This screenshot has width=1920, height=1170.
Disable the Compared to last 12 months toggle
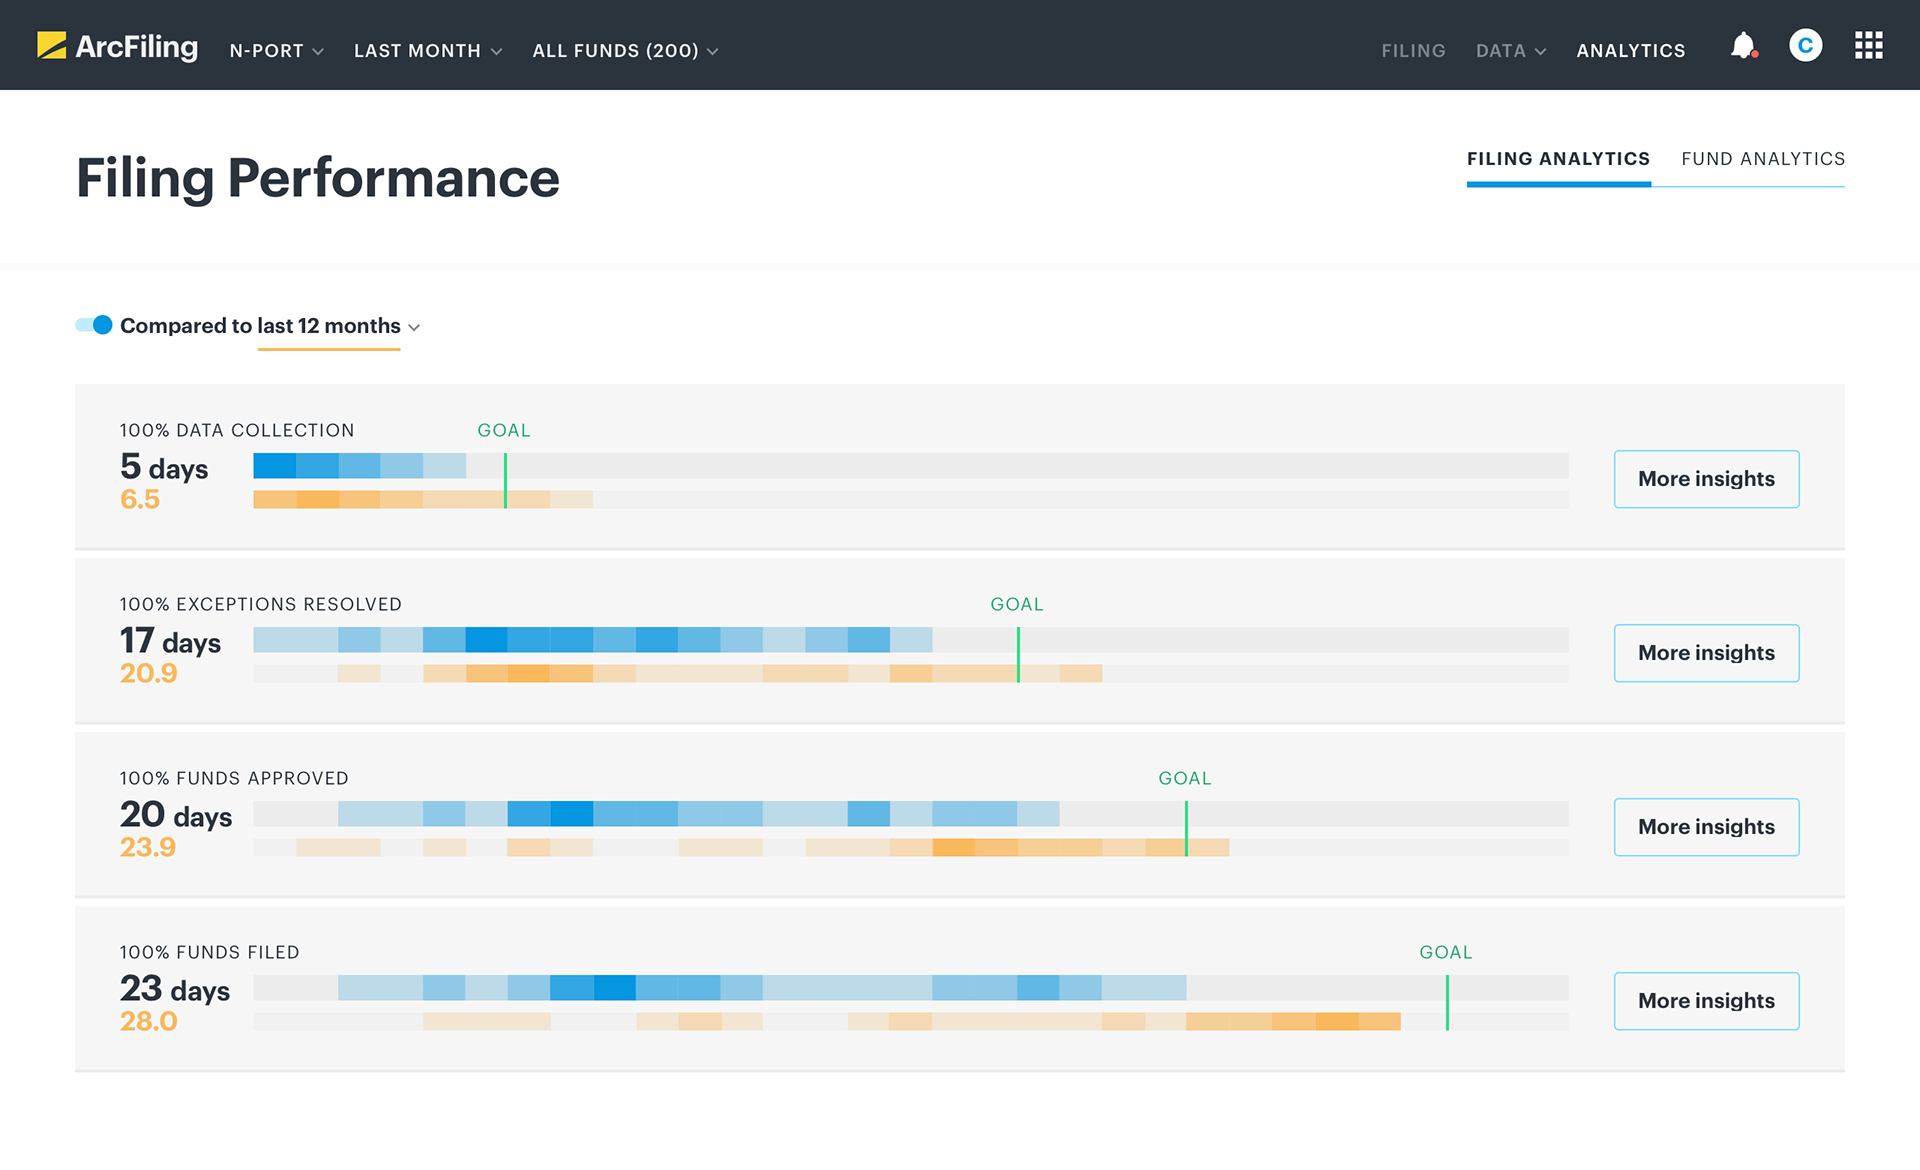[x=92, y=325]
